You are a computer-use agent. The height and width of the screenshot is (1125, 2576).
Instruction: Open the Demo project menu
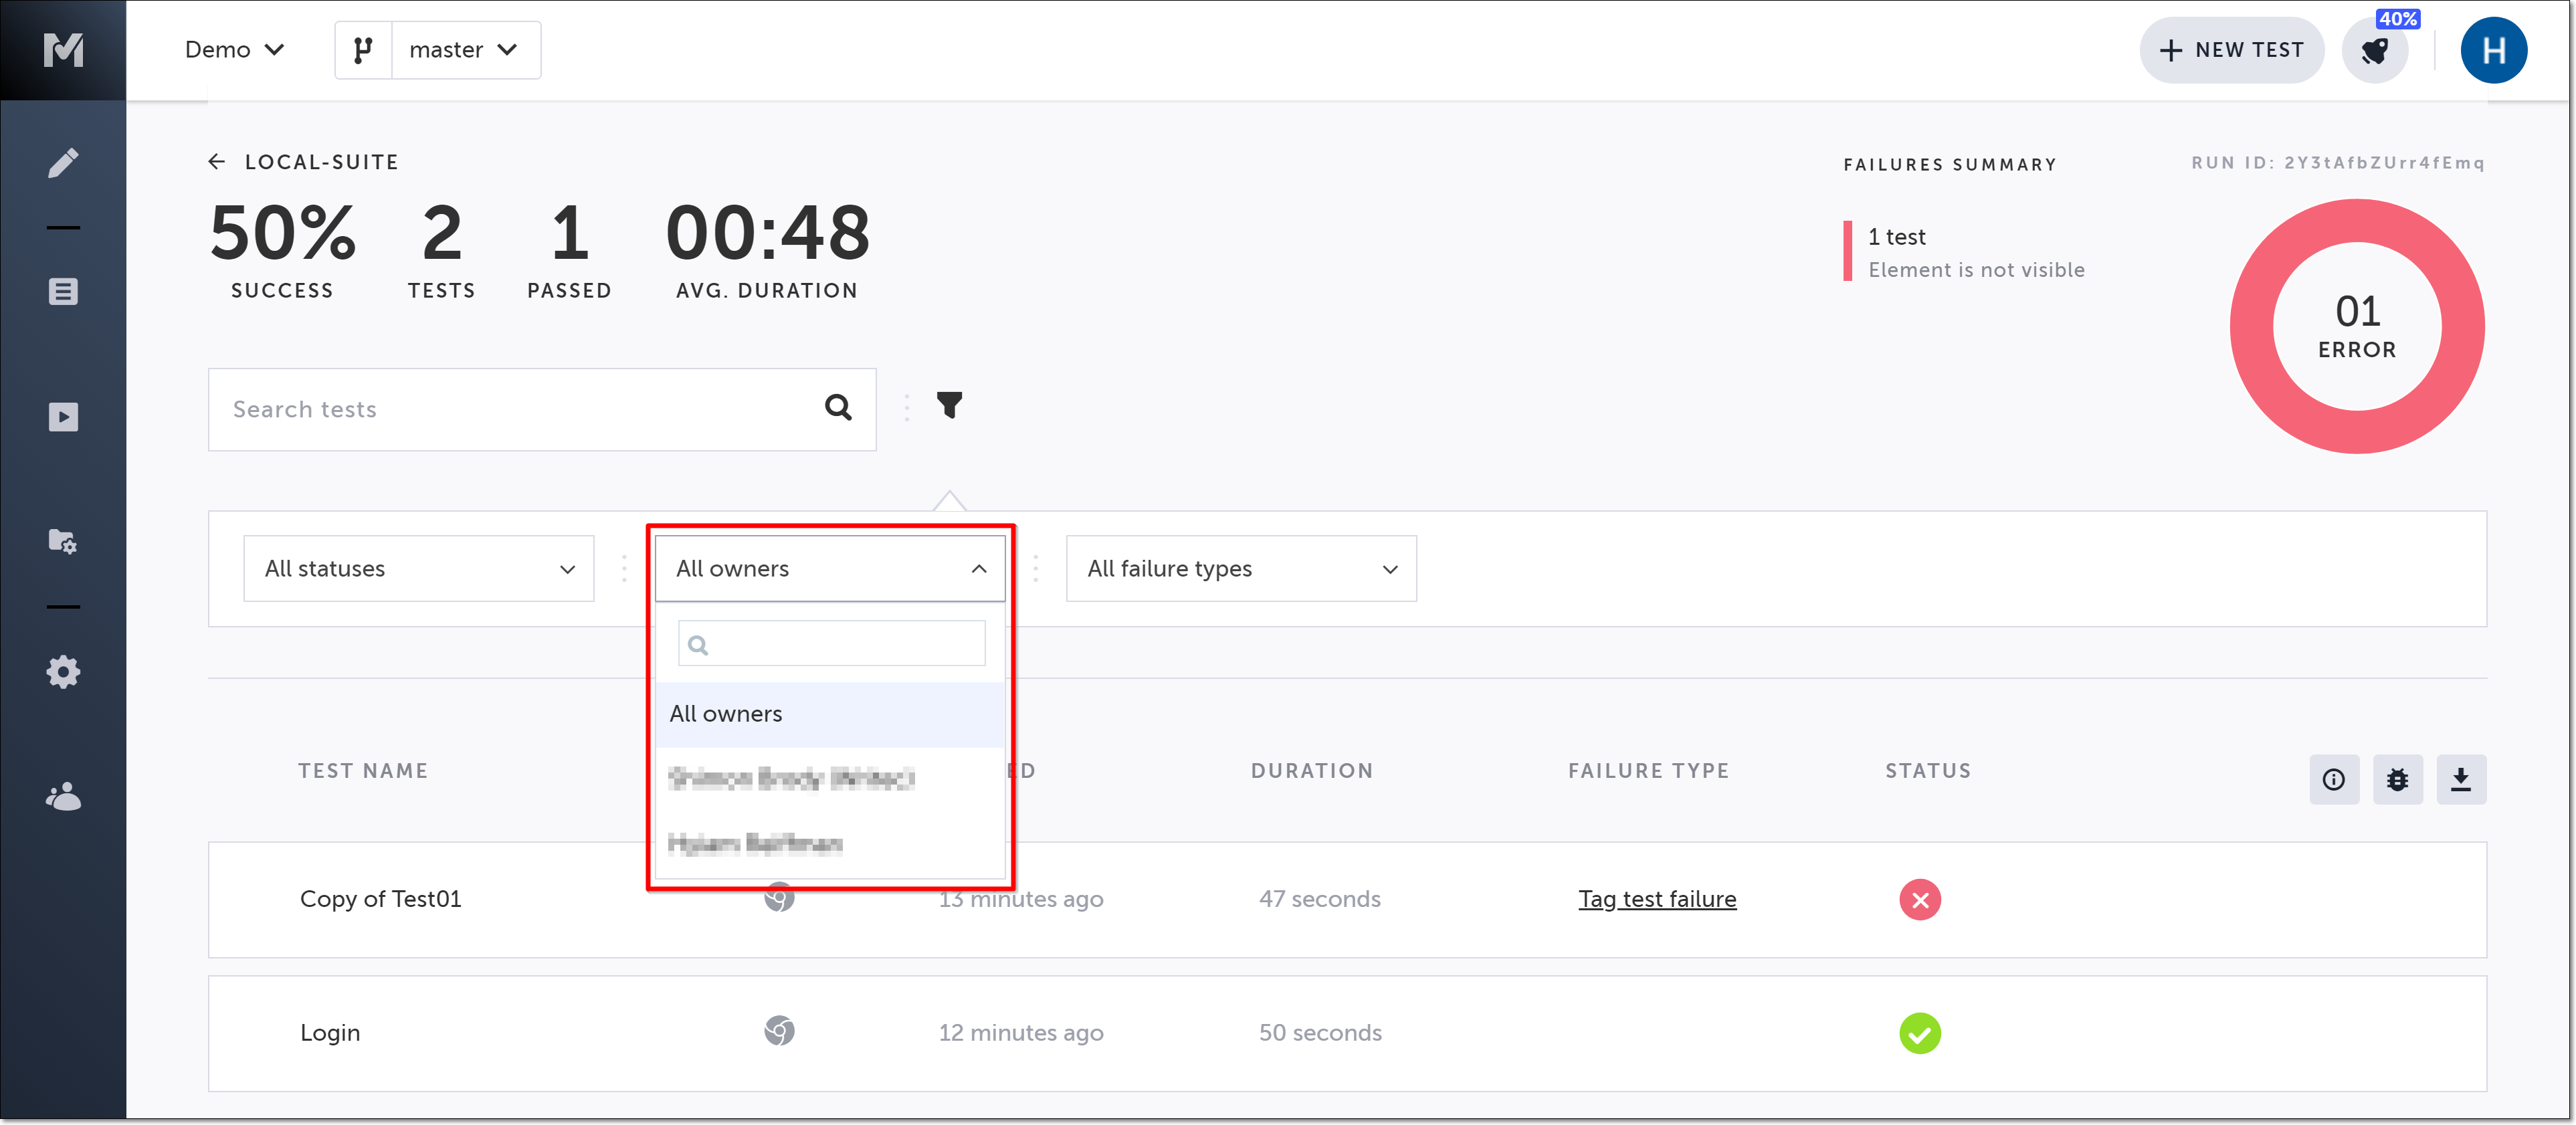[x=234, y=50]
